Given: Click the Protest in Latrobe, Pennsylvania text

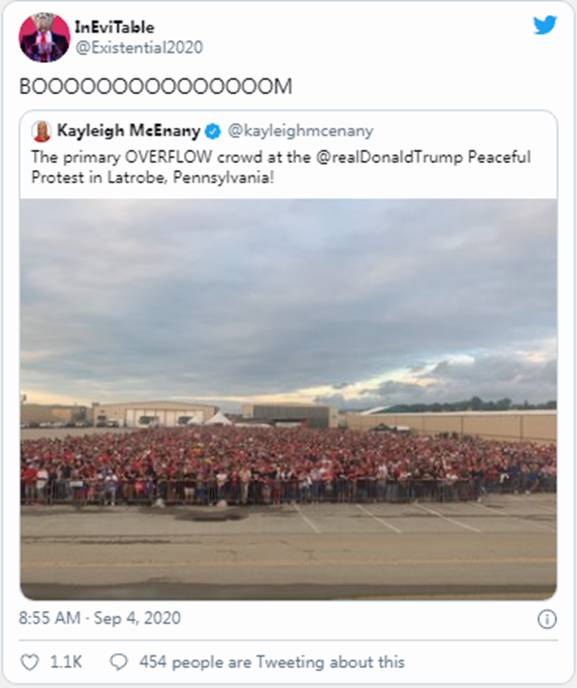Looking at the screenshot, I should pyautogui.click(x=153, y=178).
